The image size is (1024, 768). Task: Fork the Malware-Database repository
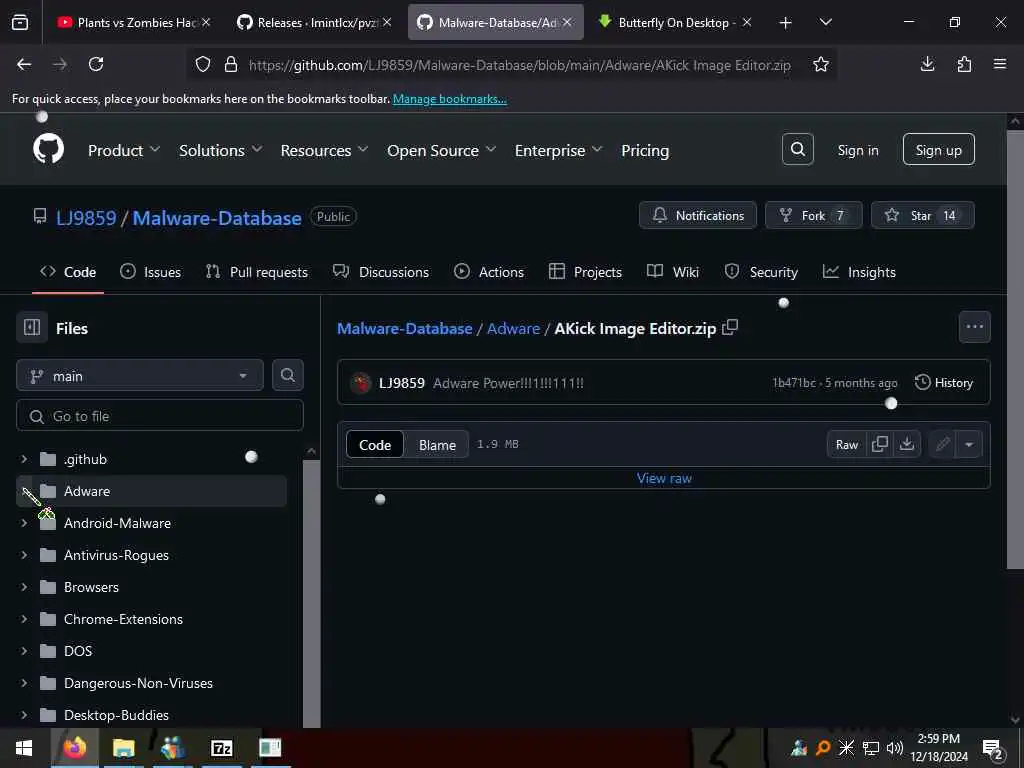[814, 216]
